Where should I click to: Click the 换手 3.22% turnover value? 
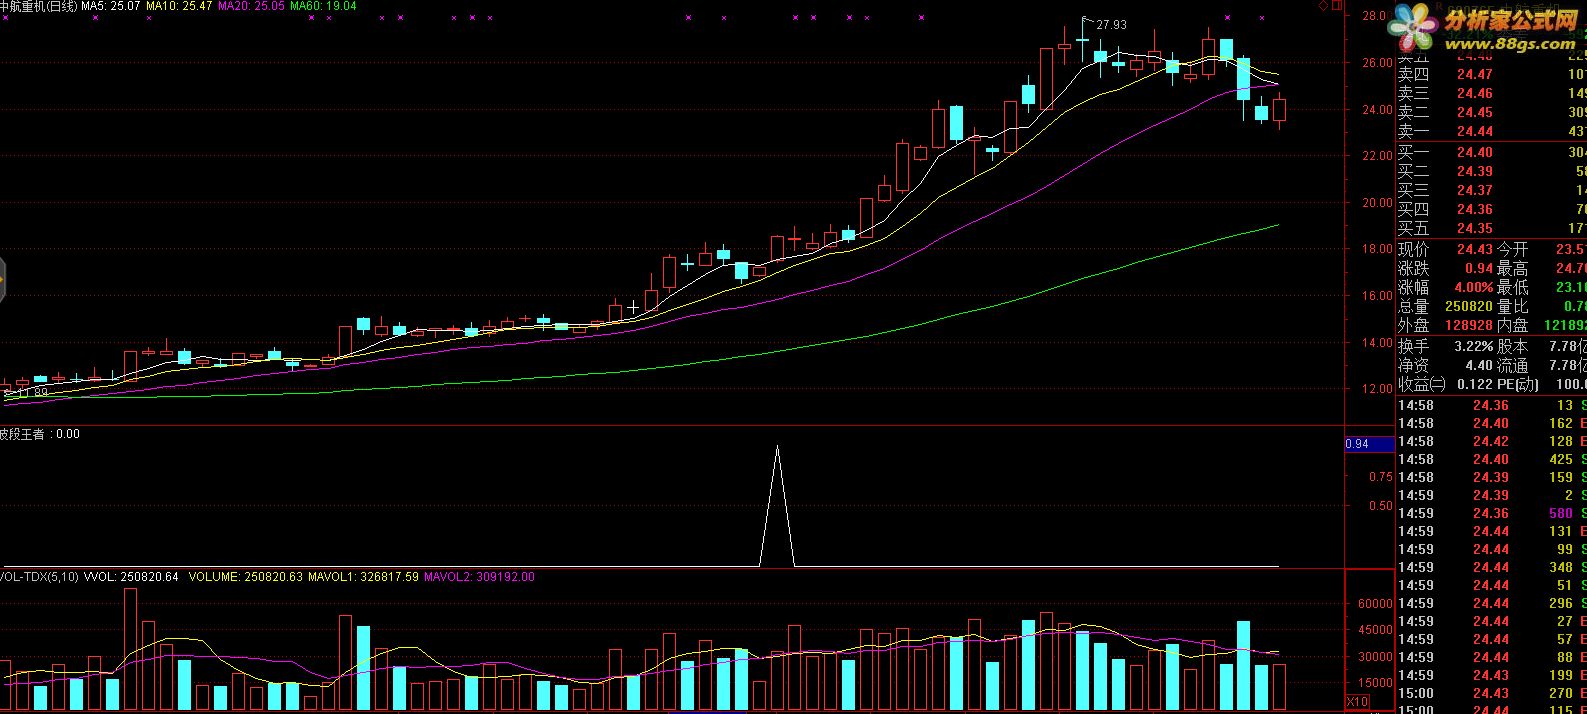1474,346
